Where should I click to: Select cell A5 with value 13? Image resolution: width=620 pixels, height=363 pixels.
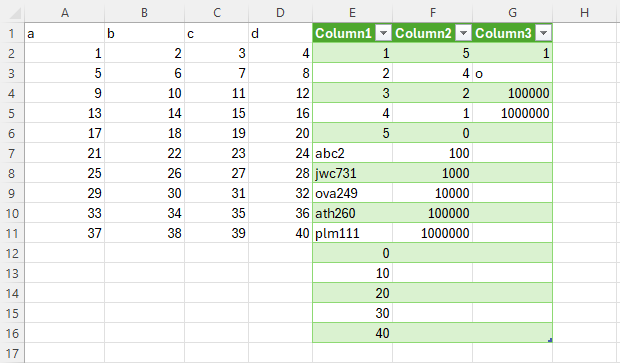click(x=65, y=113)
